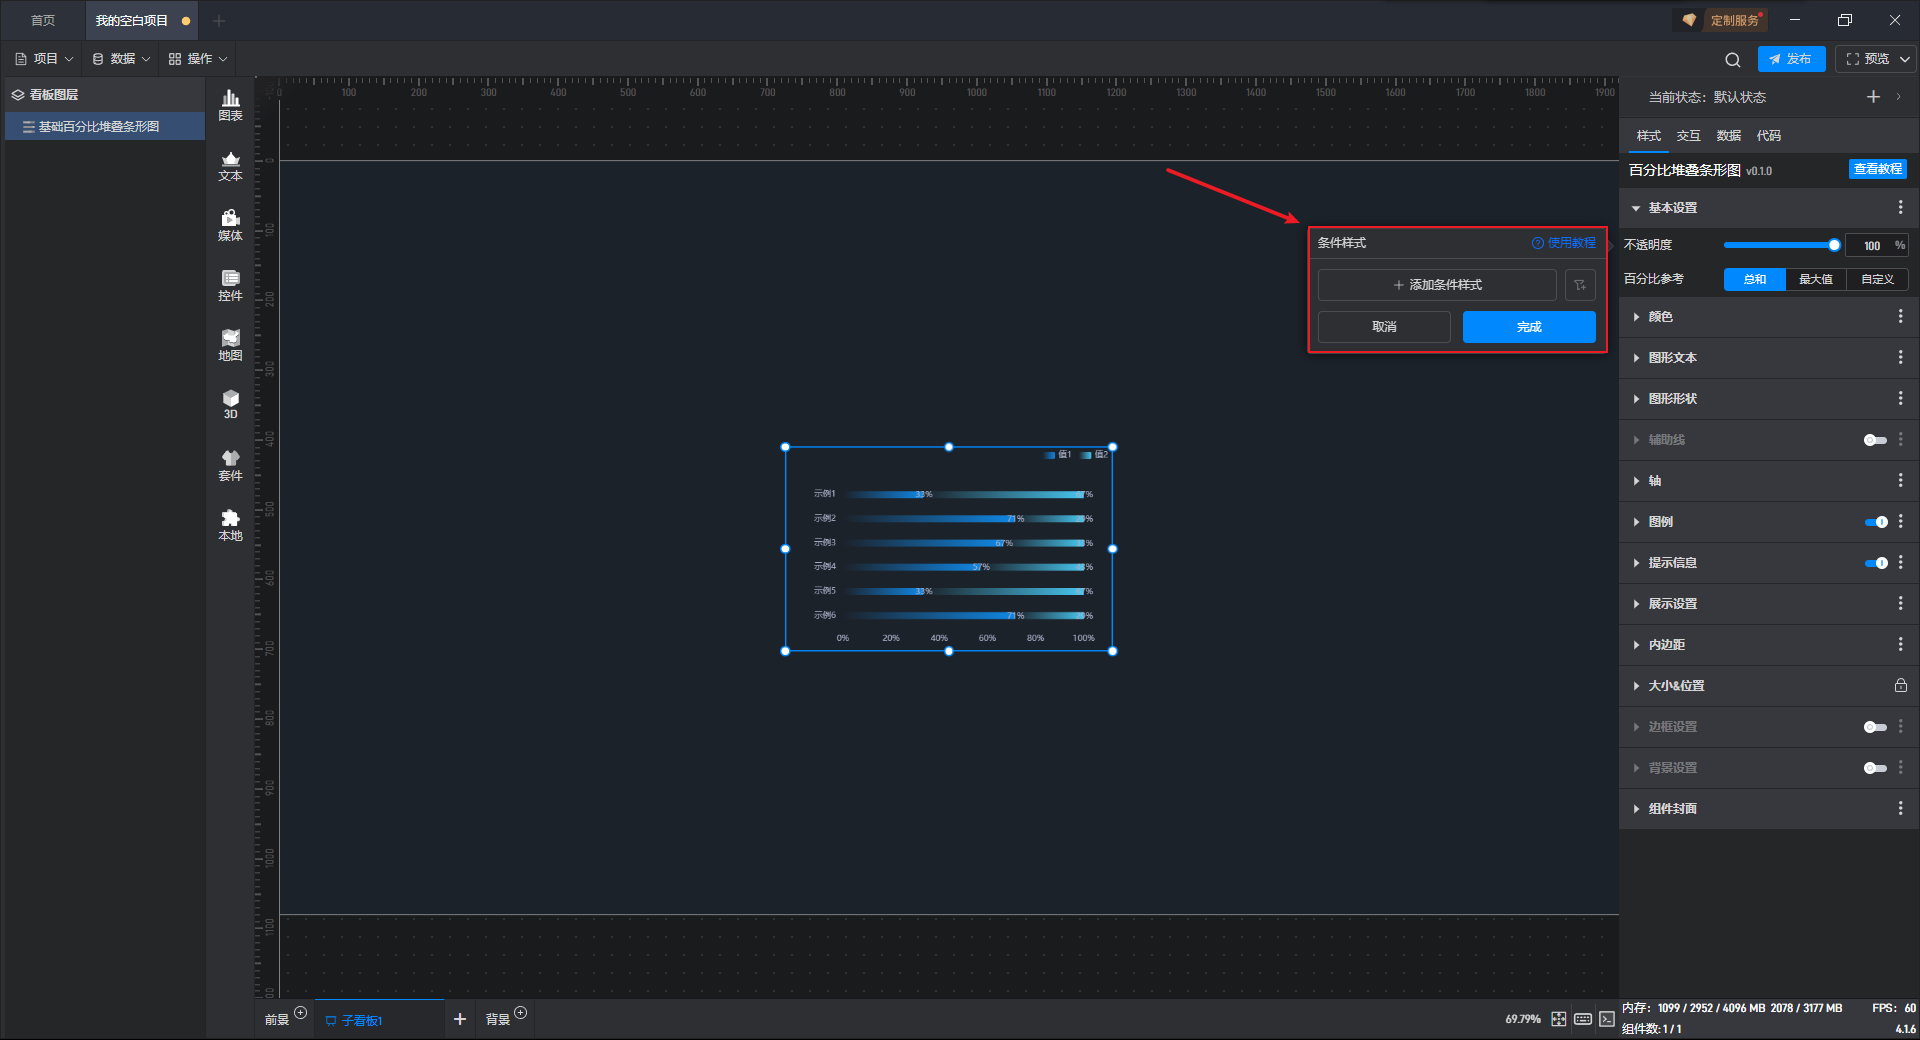
Task: Select the 基础百分比堆叠条形图 layer
Action: coord(105,127)
